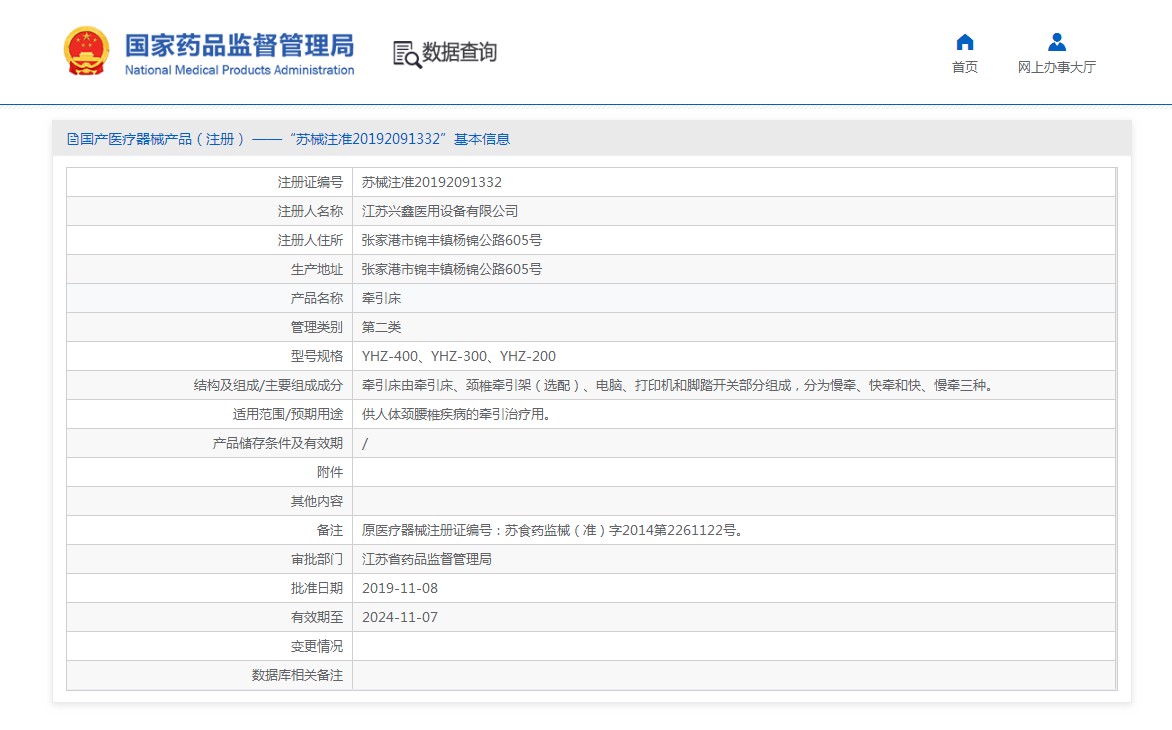Select the 产品名称 label cell
The image size is (1172, 730).
[209, 298]
